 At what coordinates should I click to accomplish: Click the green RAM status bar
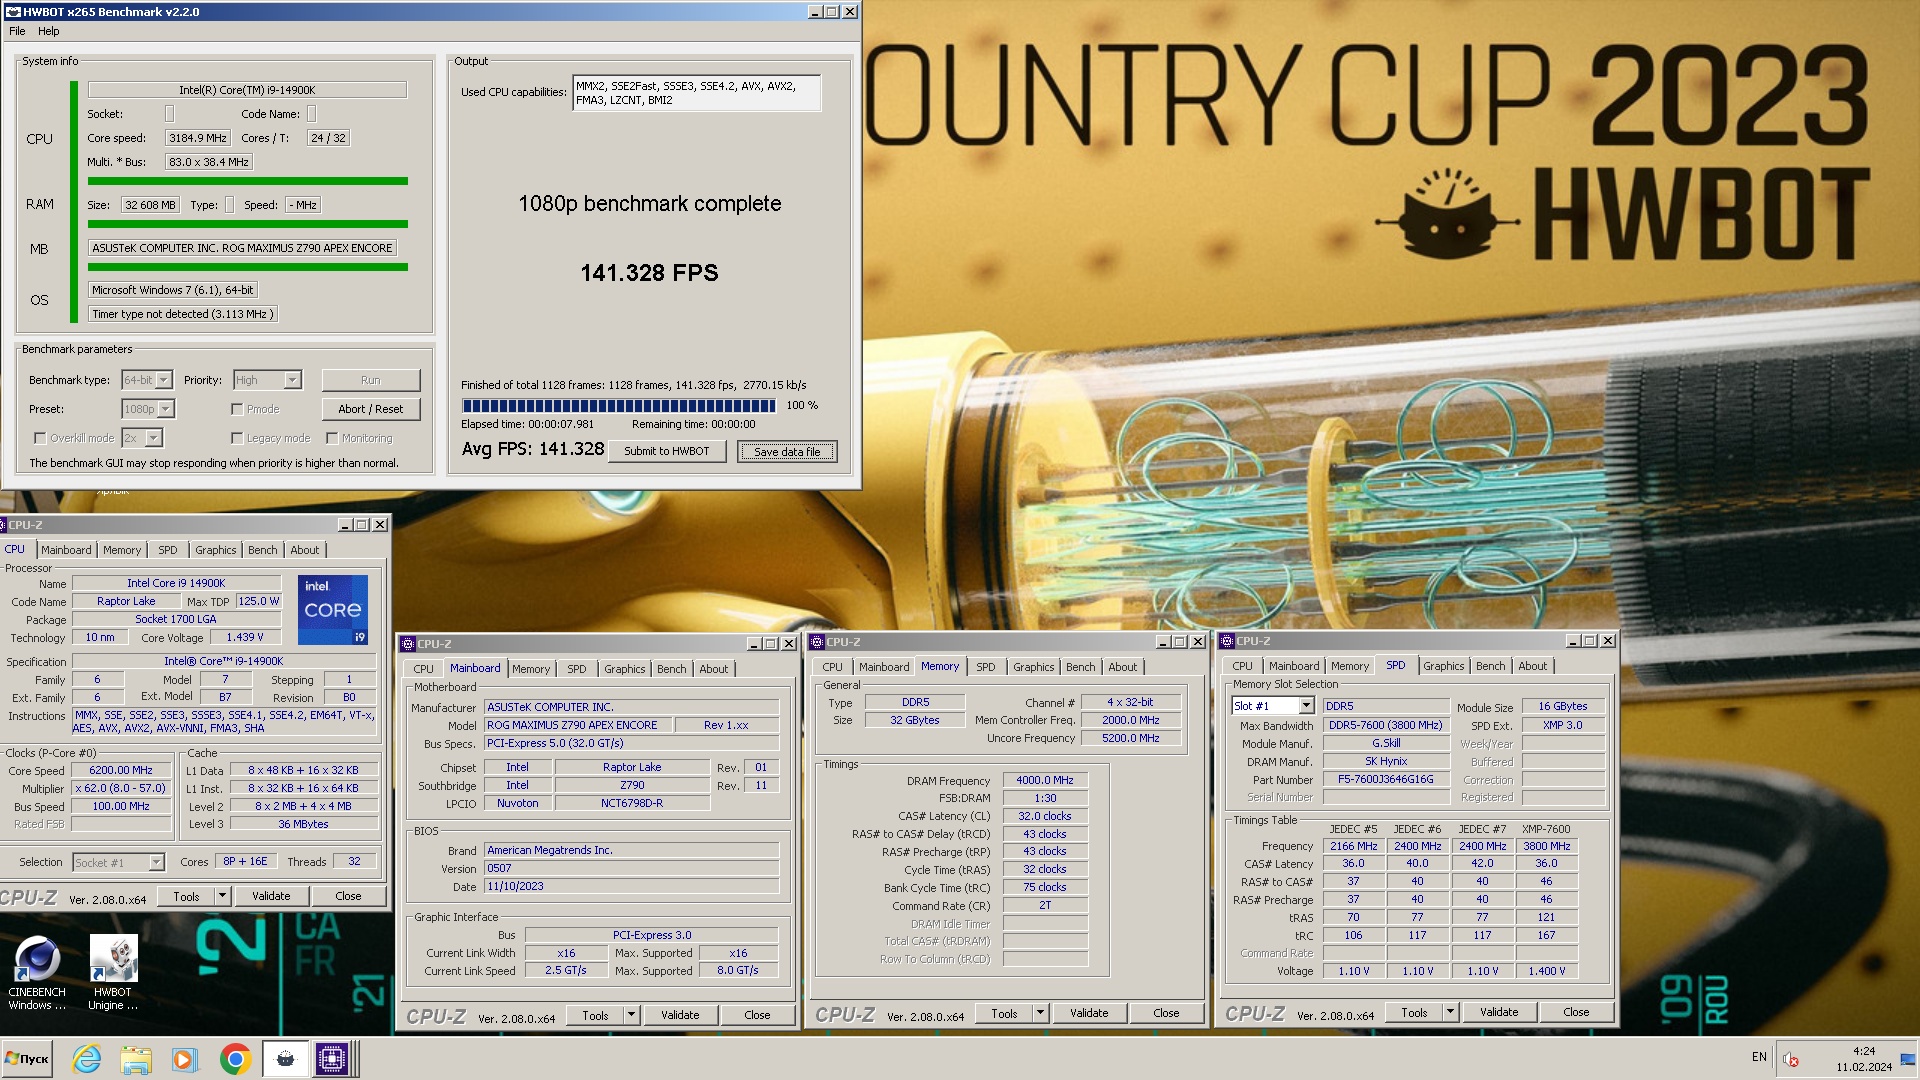tap(247, 224)
